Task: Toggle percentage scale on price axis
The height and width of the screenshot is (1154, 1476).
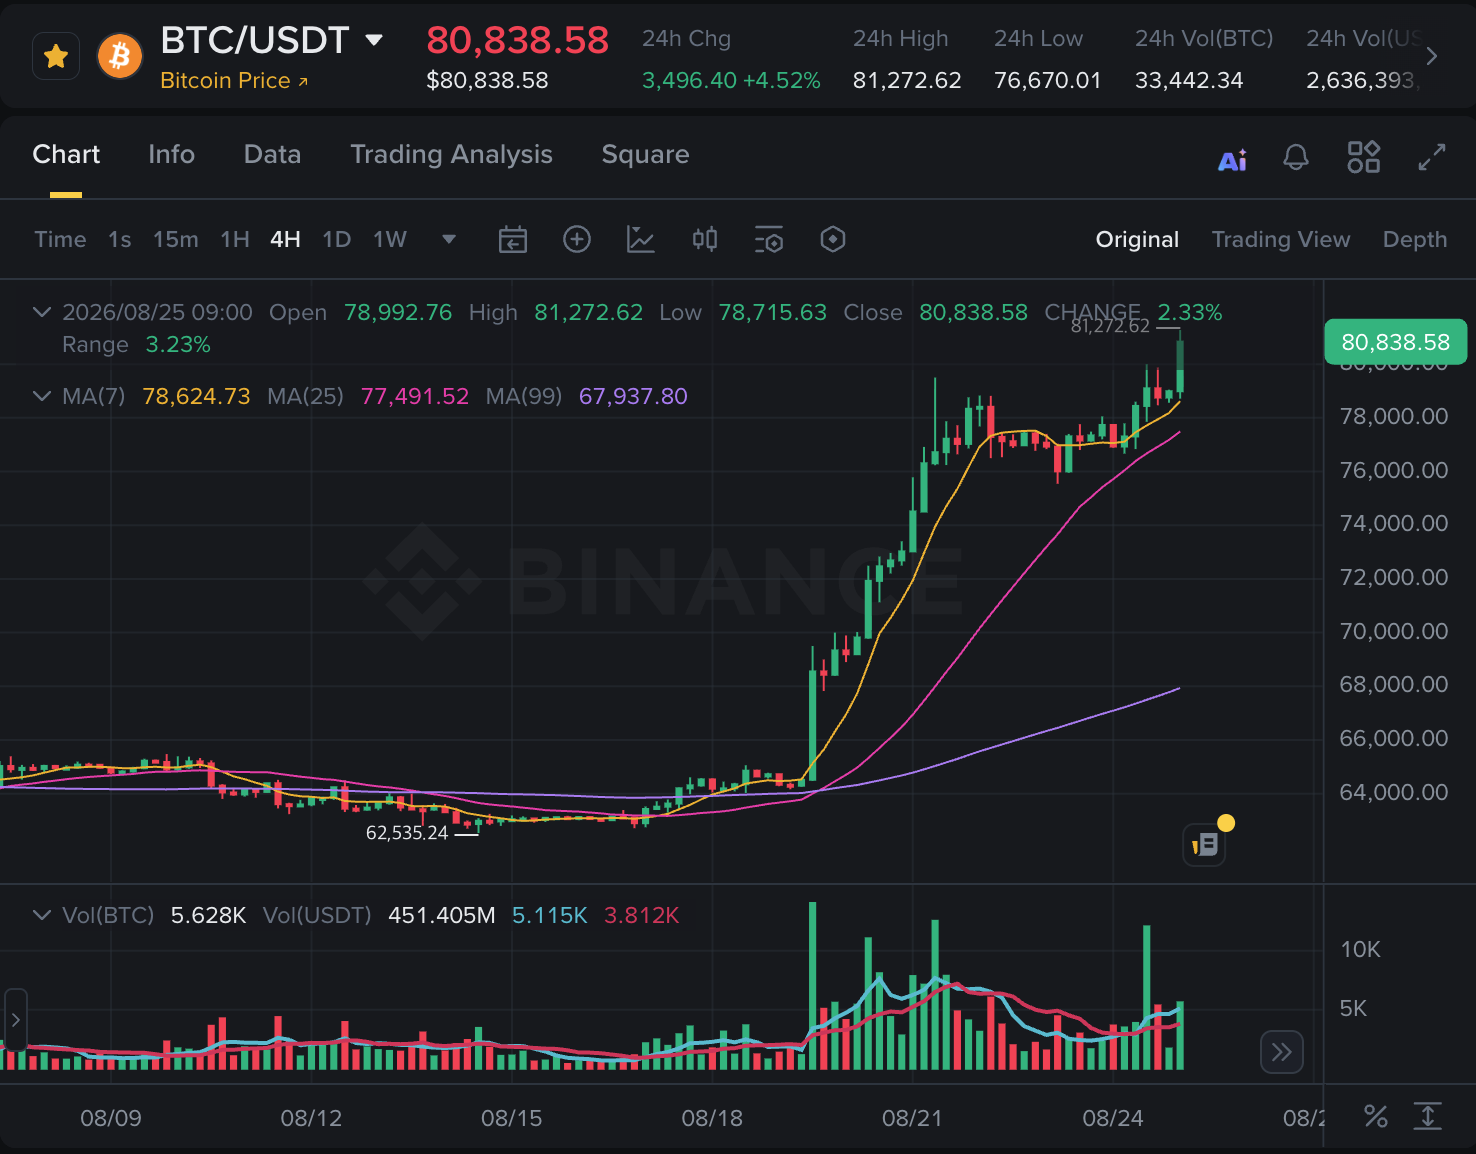Action: point(1376,1117)
